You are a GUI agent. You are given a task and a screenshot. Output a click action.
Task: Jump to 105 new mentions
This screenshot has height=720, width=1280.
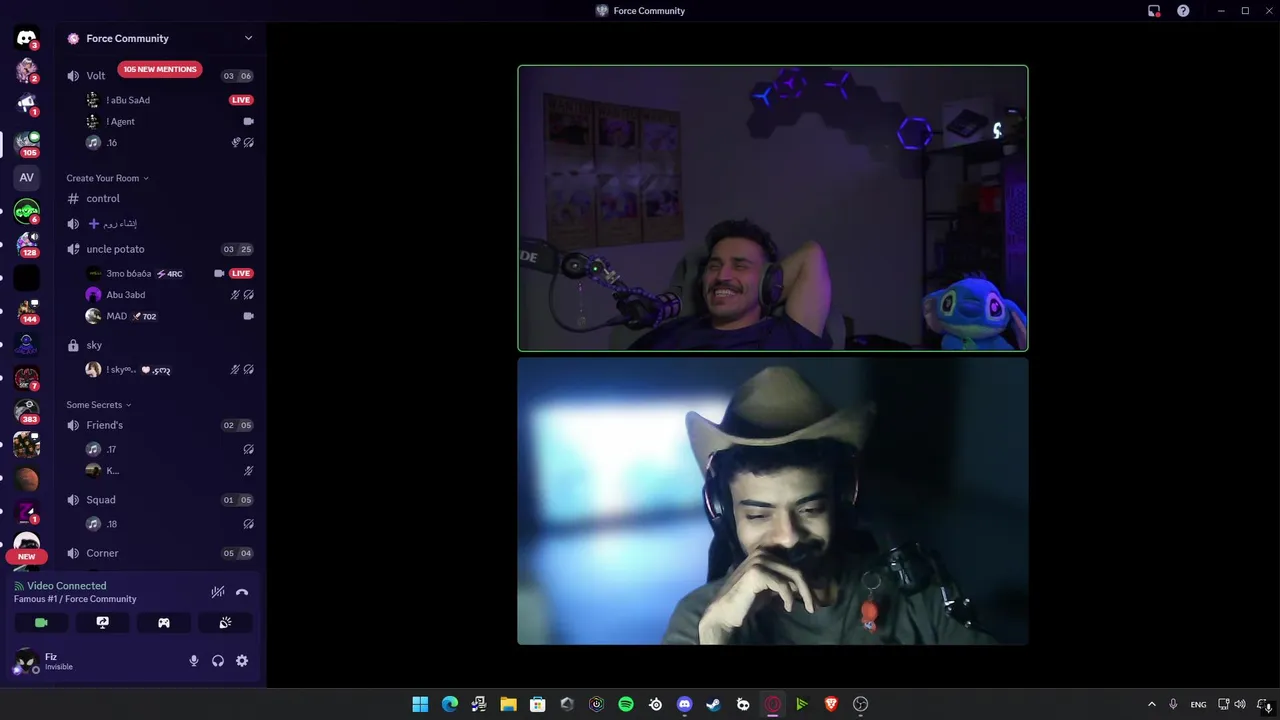tap(160, 70)
